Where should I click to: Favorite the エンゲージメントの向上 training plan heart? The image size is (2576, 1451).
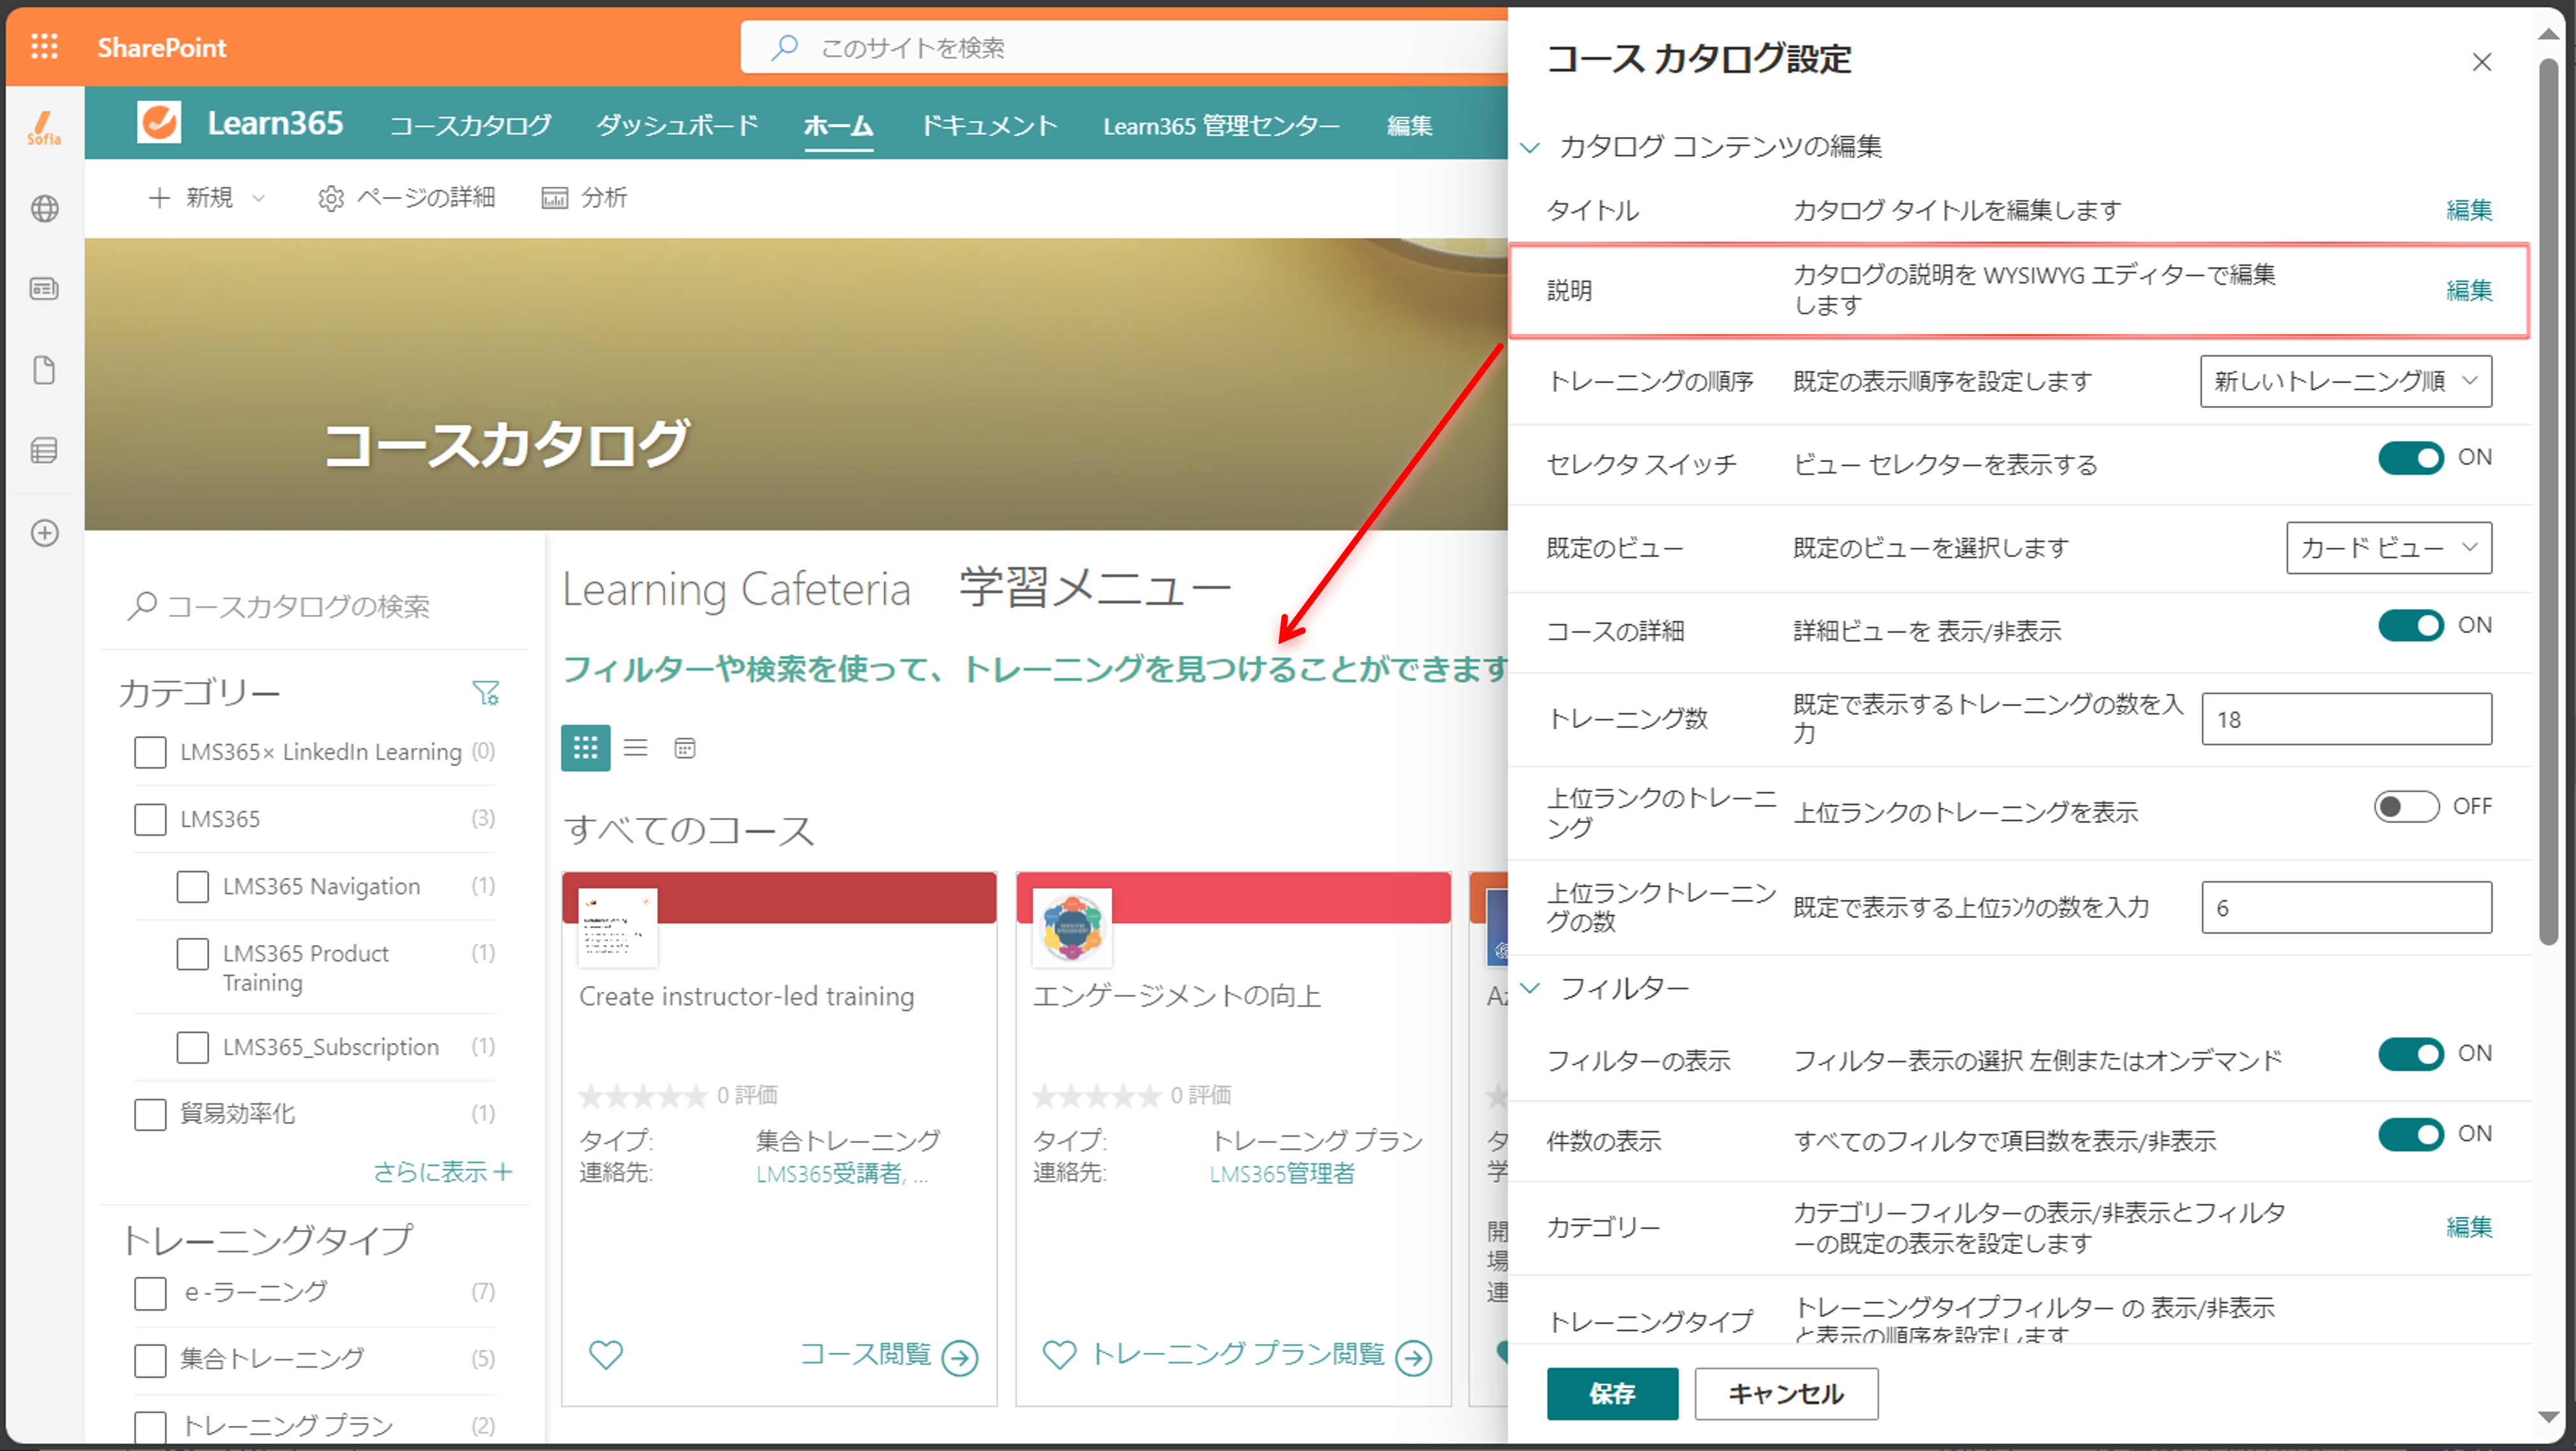coord(1059,1355)
